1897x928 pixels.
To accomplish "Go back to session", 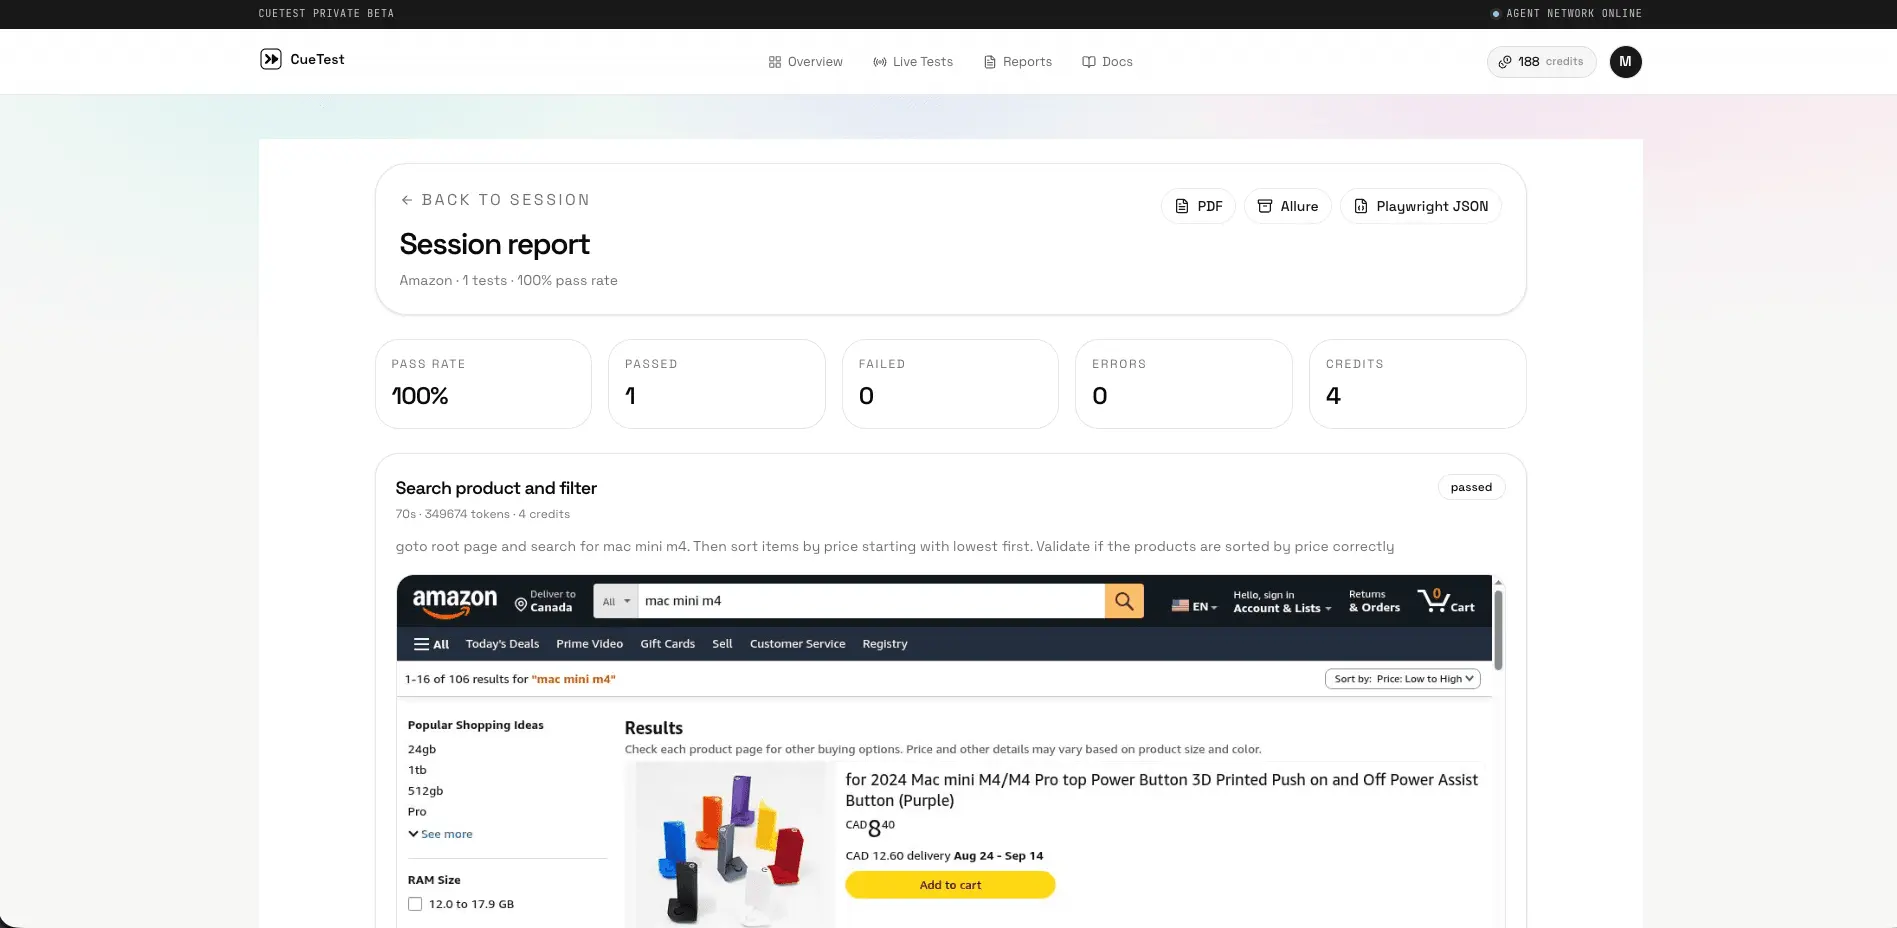I will pos(495,200).
